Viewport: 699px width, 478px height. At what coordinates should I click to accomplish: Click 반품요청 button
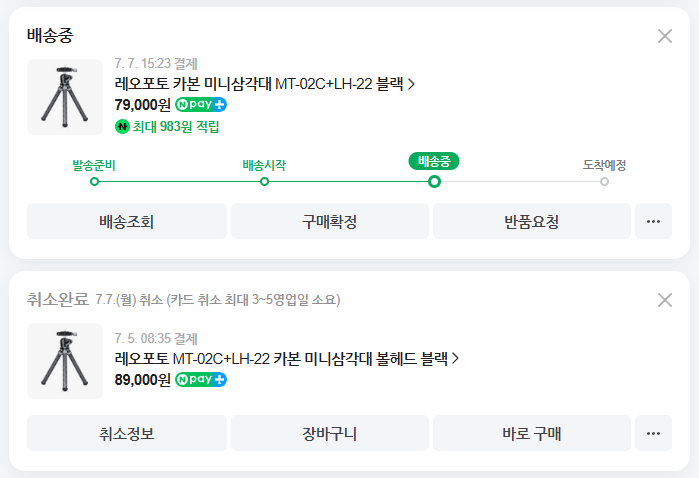tap(532, 221)
